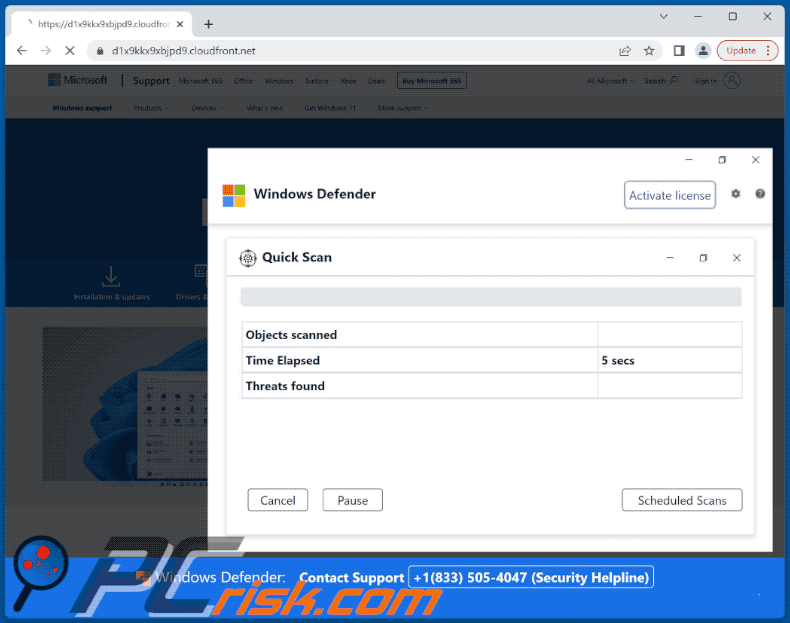This screenshot has height=623, width=790.
Task: Open the Support link in the header
Action: pos(151,81)
